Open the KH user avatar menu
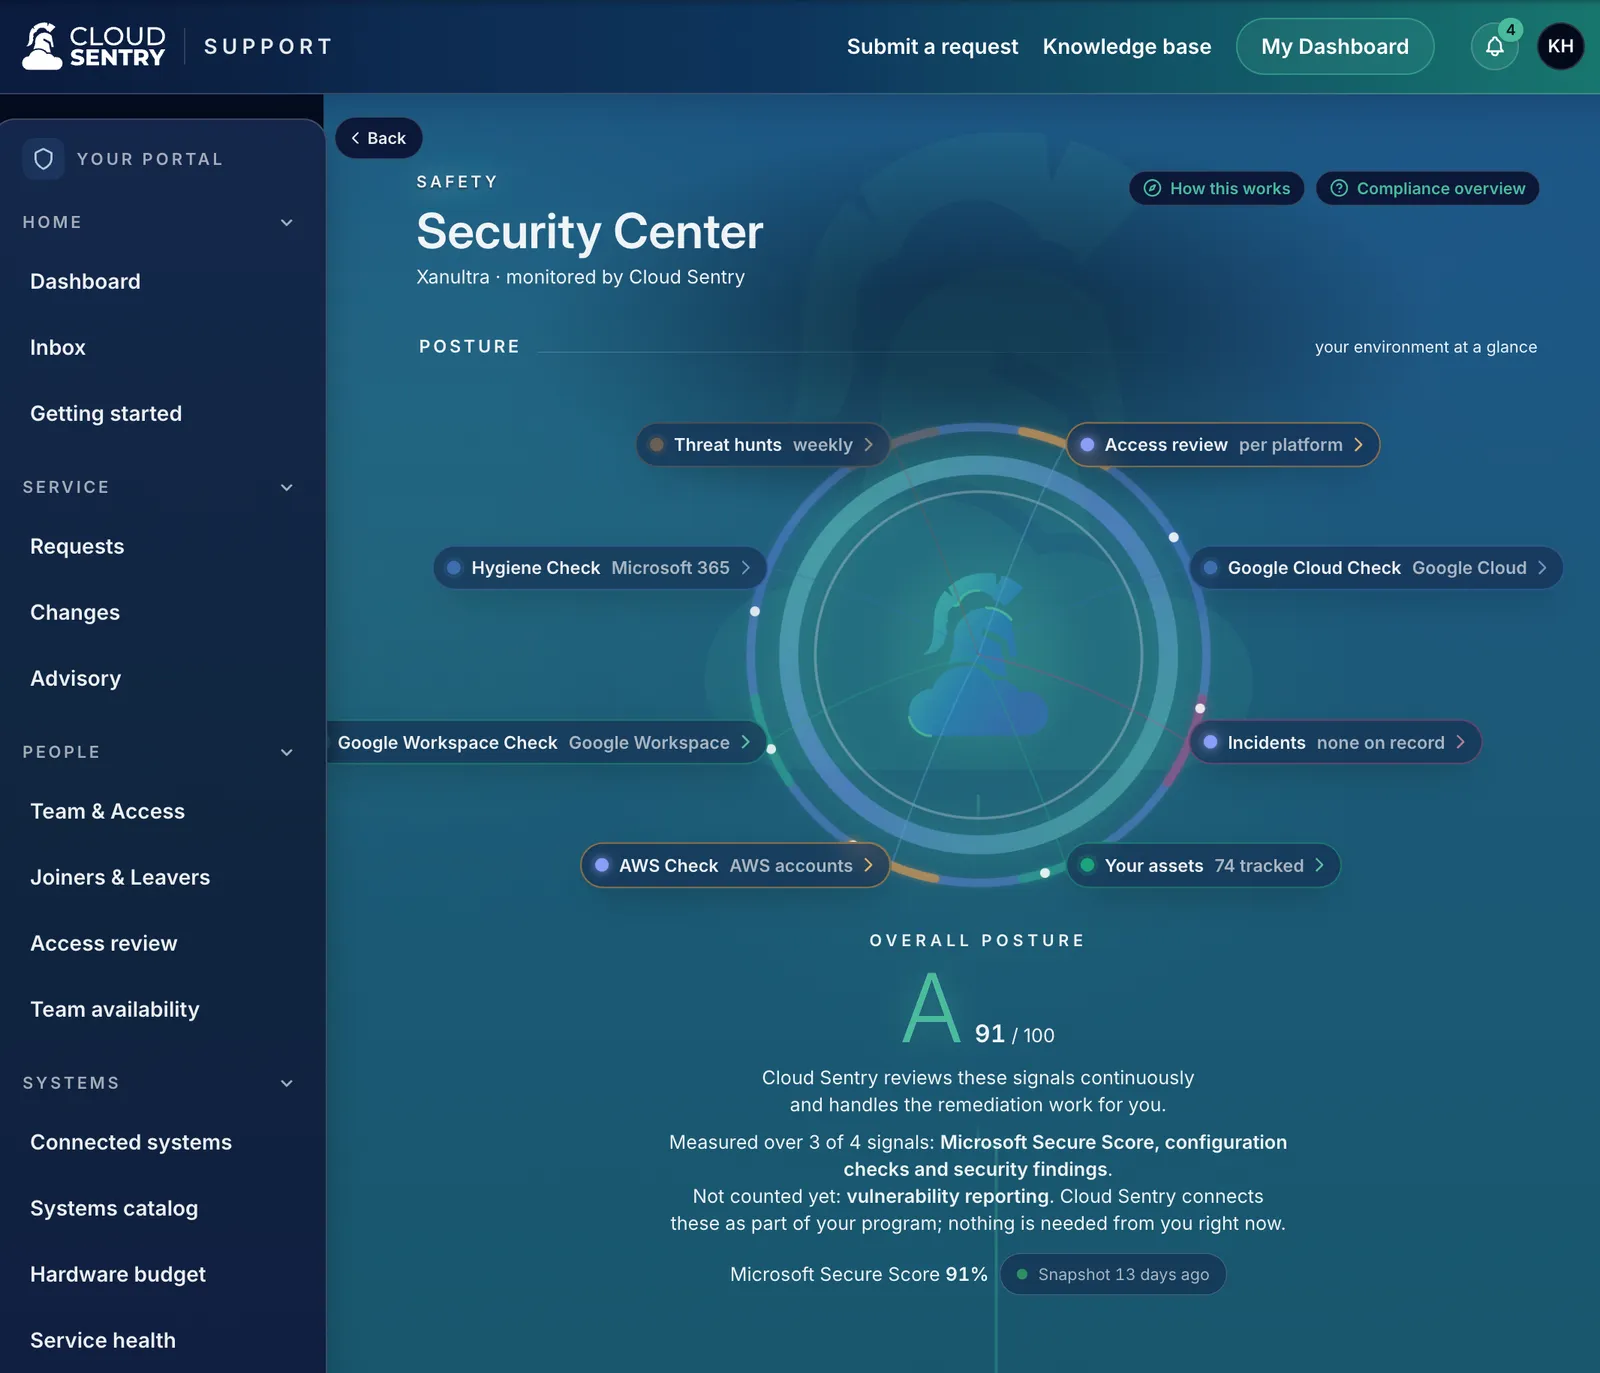 1560,46
